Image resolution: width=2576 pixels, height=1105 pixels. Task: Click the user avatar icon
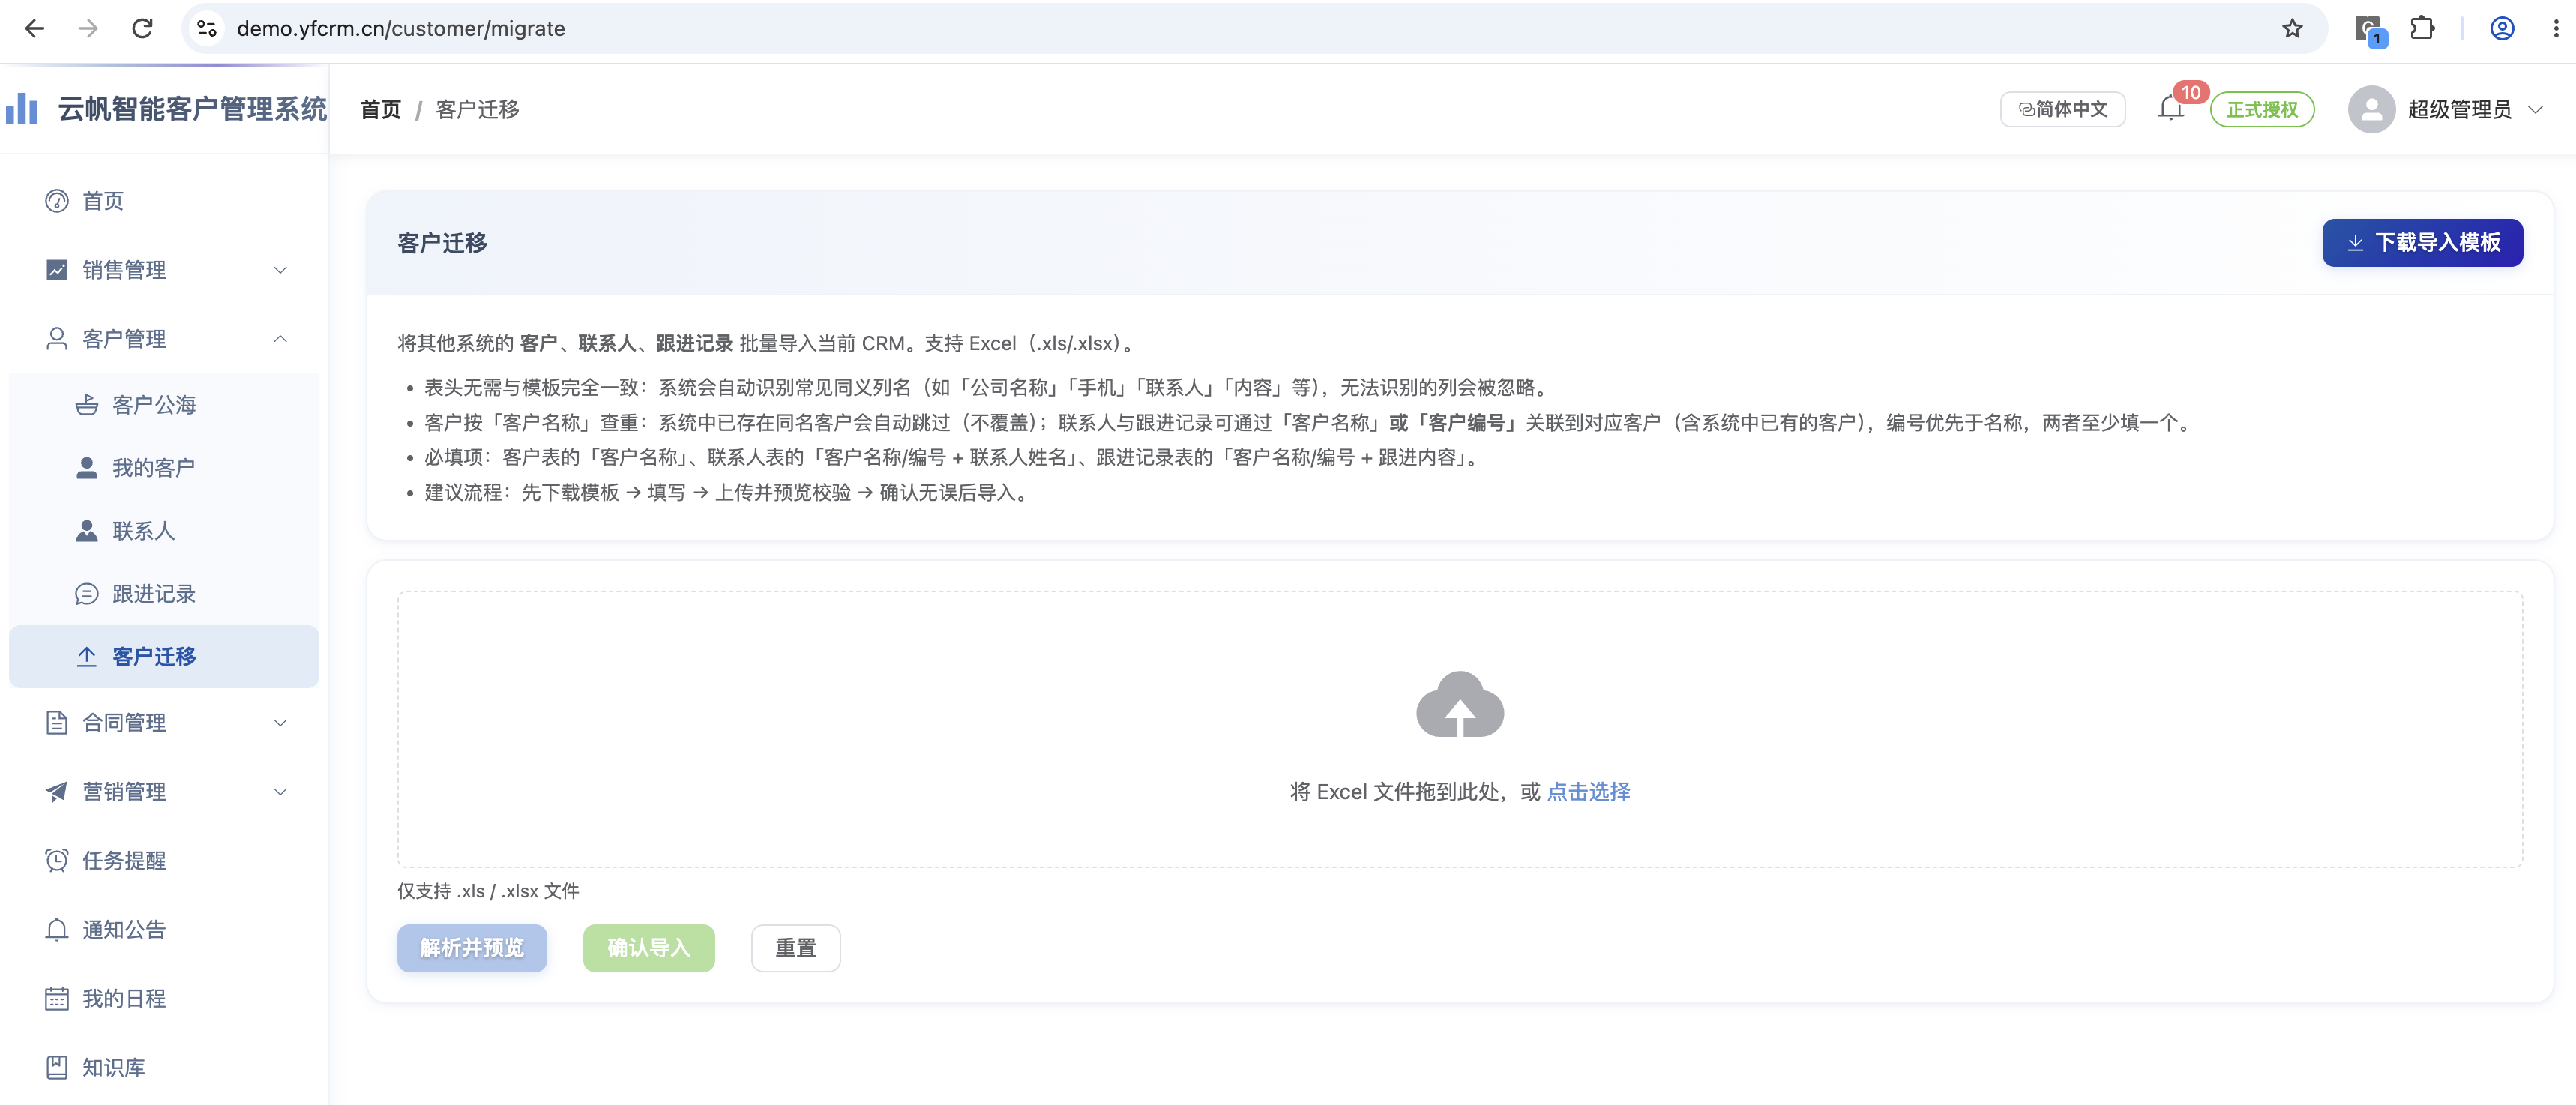(2371, 109)
